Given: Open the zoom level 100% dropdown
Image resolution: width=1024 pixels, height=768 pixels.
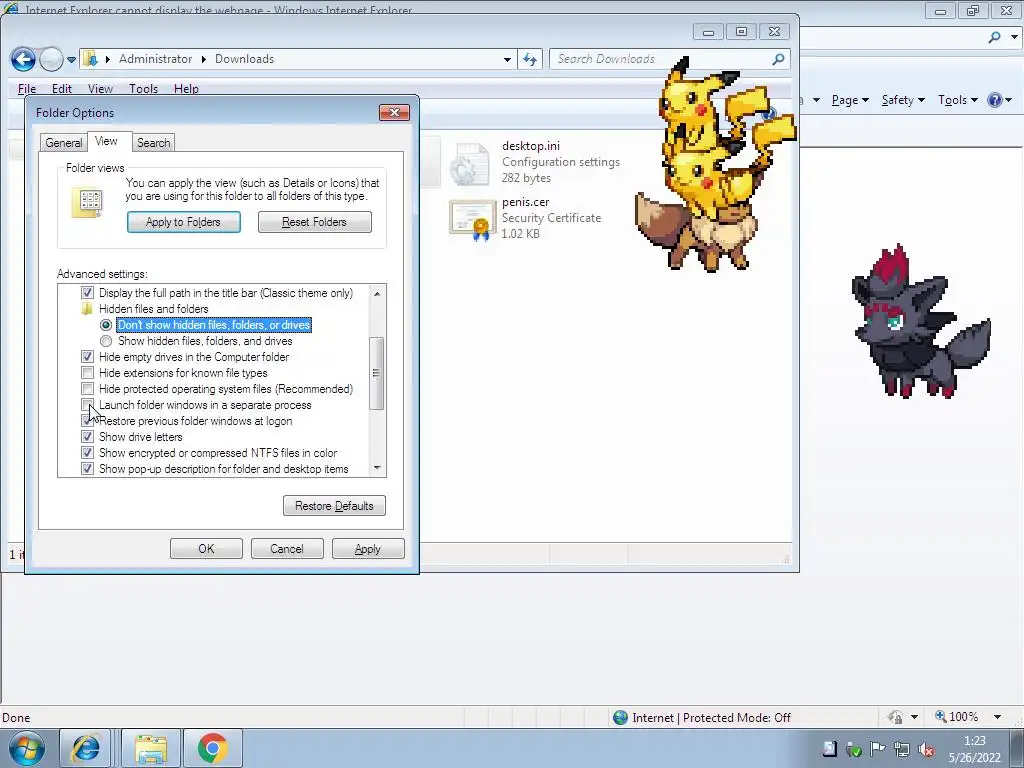Looking at the screenshot, I should tap(997, 717).
